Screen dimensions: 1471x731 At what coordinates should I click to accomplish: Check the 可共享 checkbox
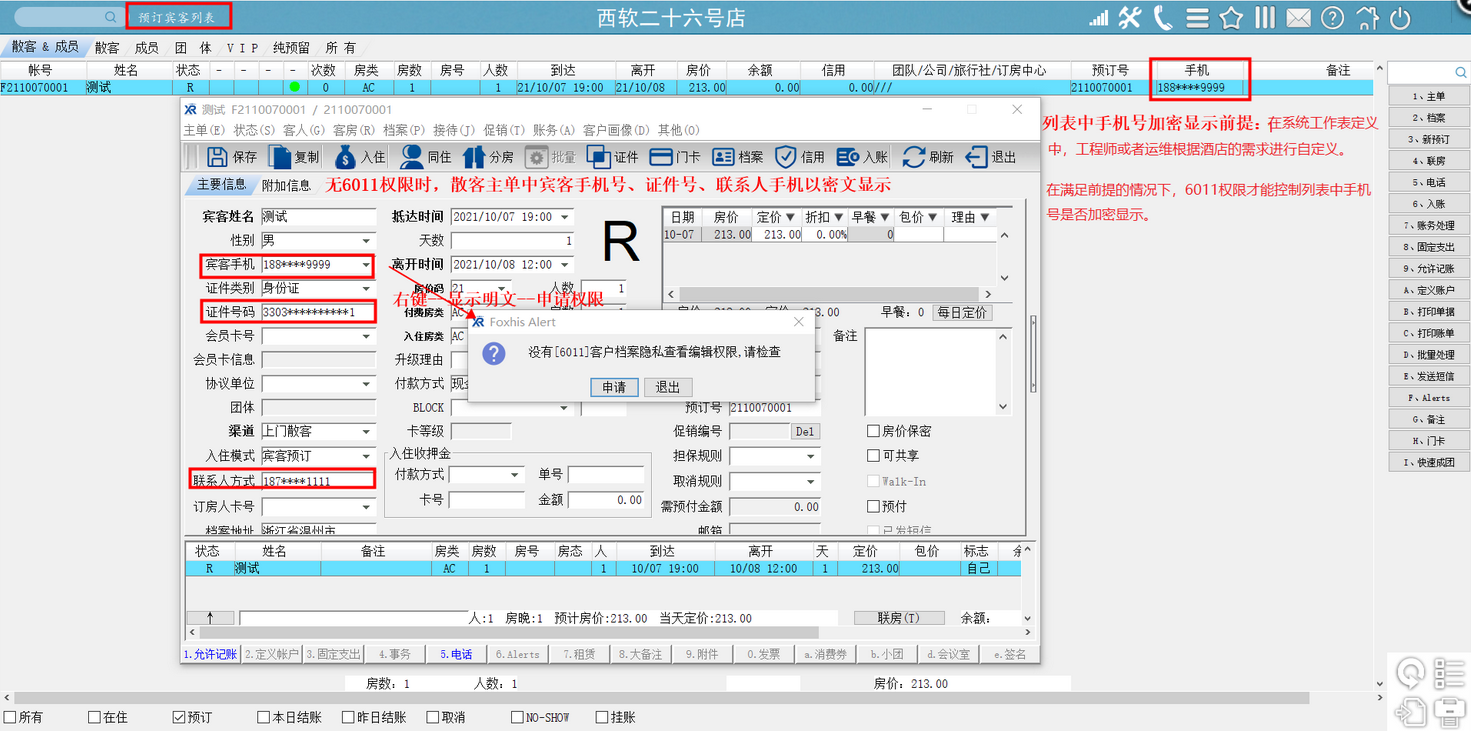click(x=873, y=455)
